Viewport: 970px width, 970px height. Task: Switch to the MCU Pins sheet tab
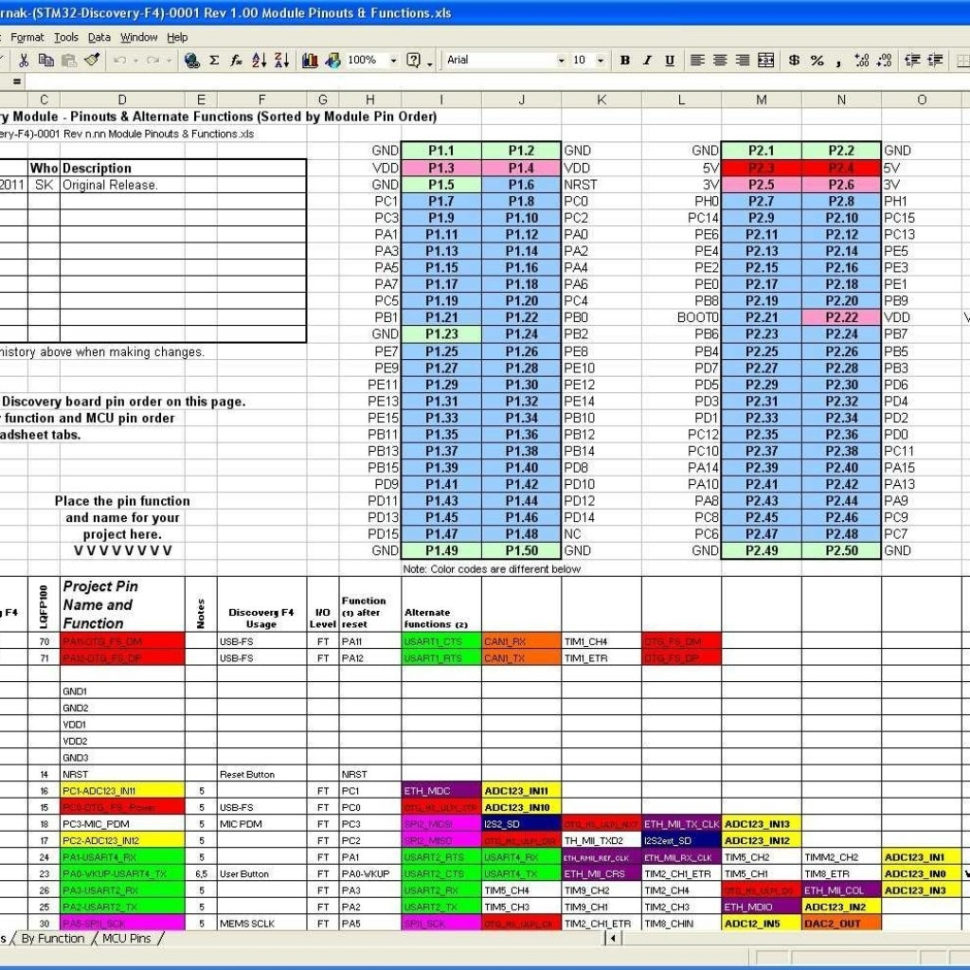[125, 939]
